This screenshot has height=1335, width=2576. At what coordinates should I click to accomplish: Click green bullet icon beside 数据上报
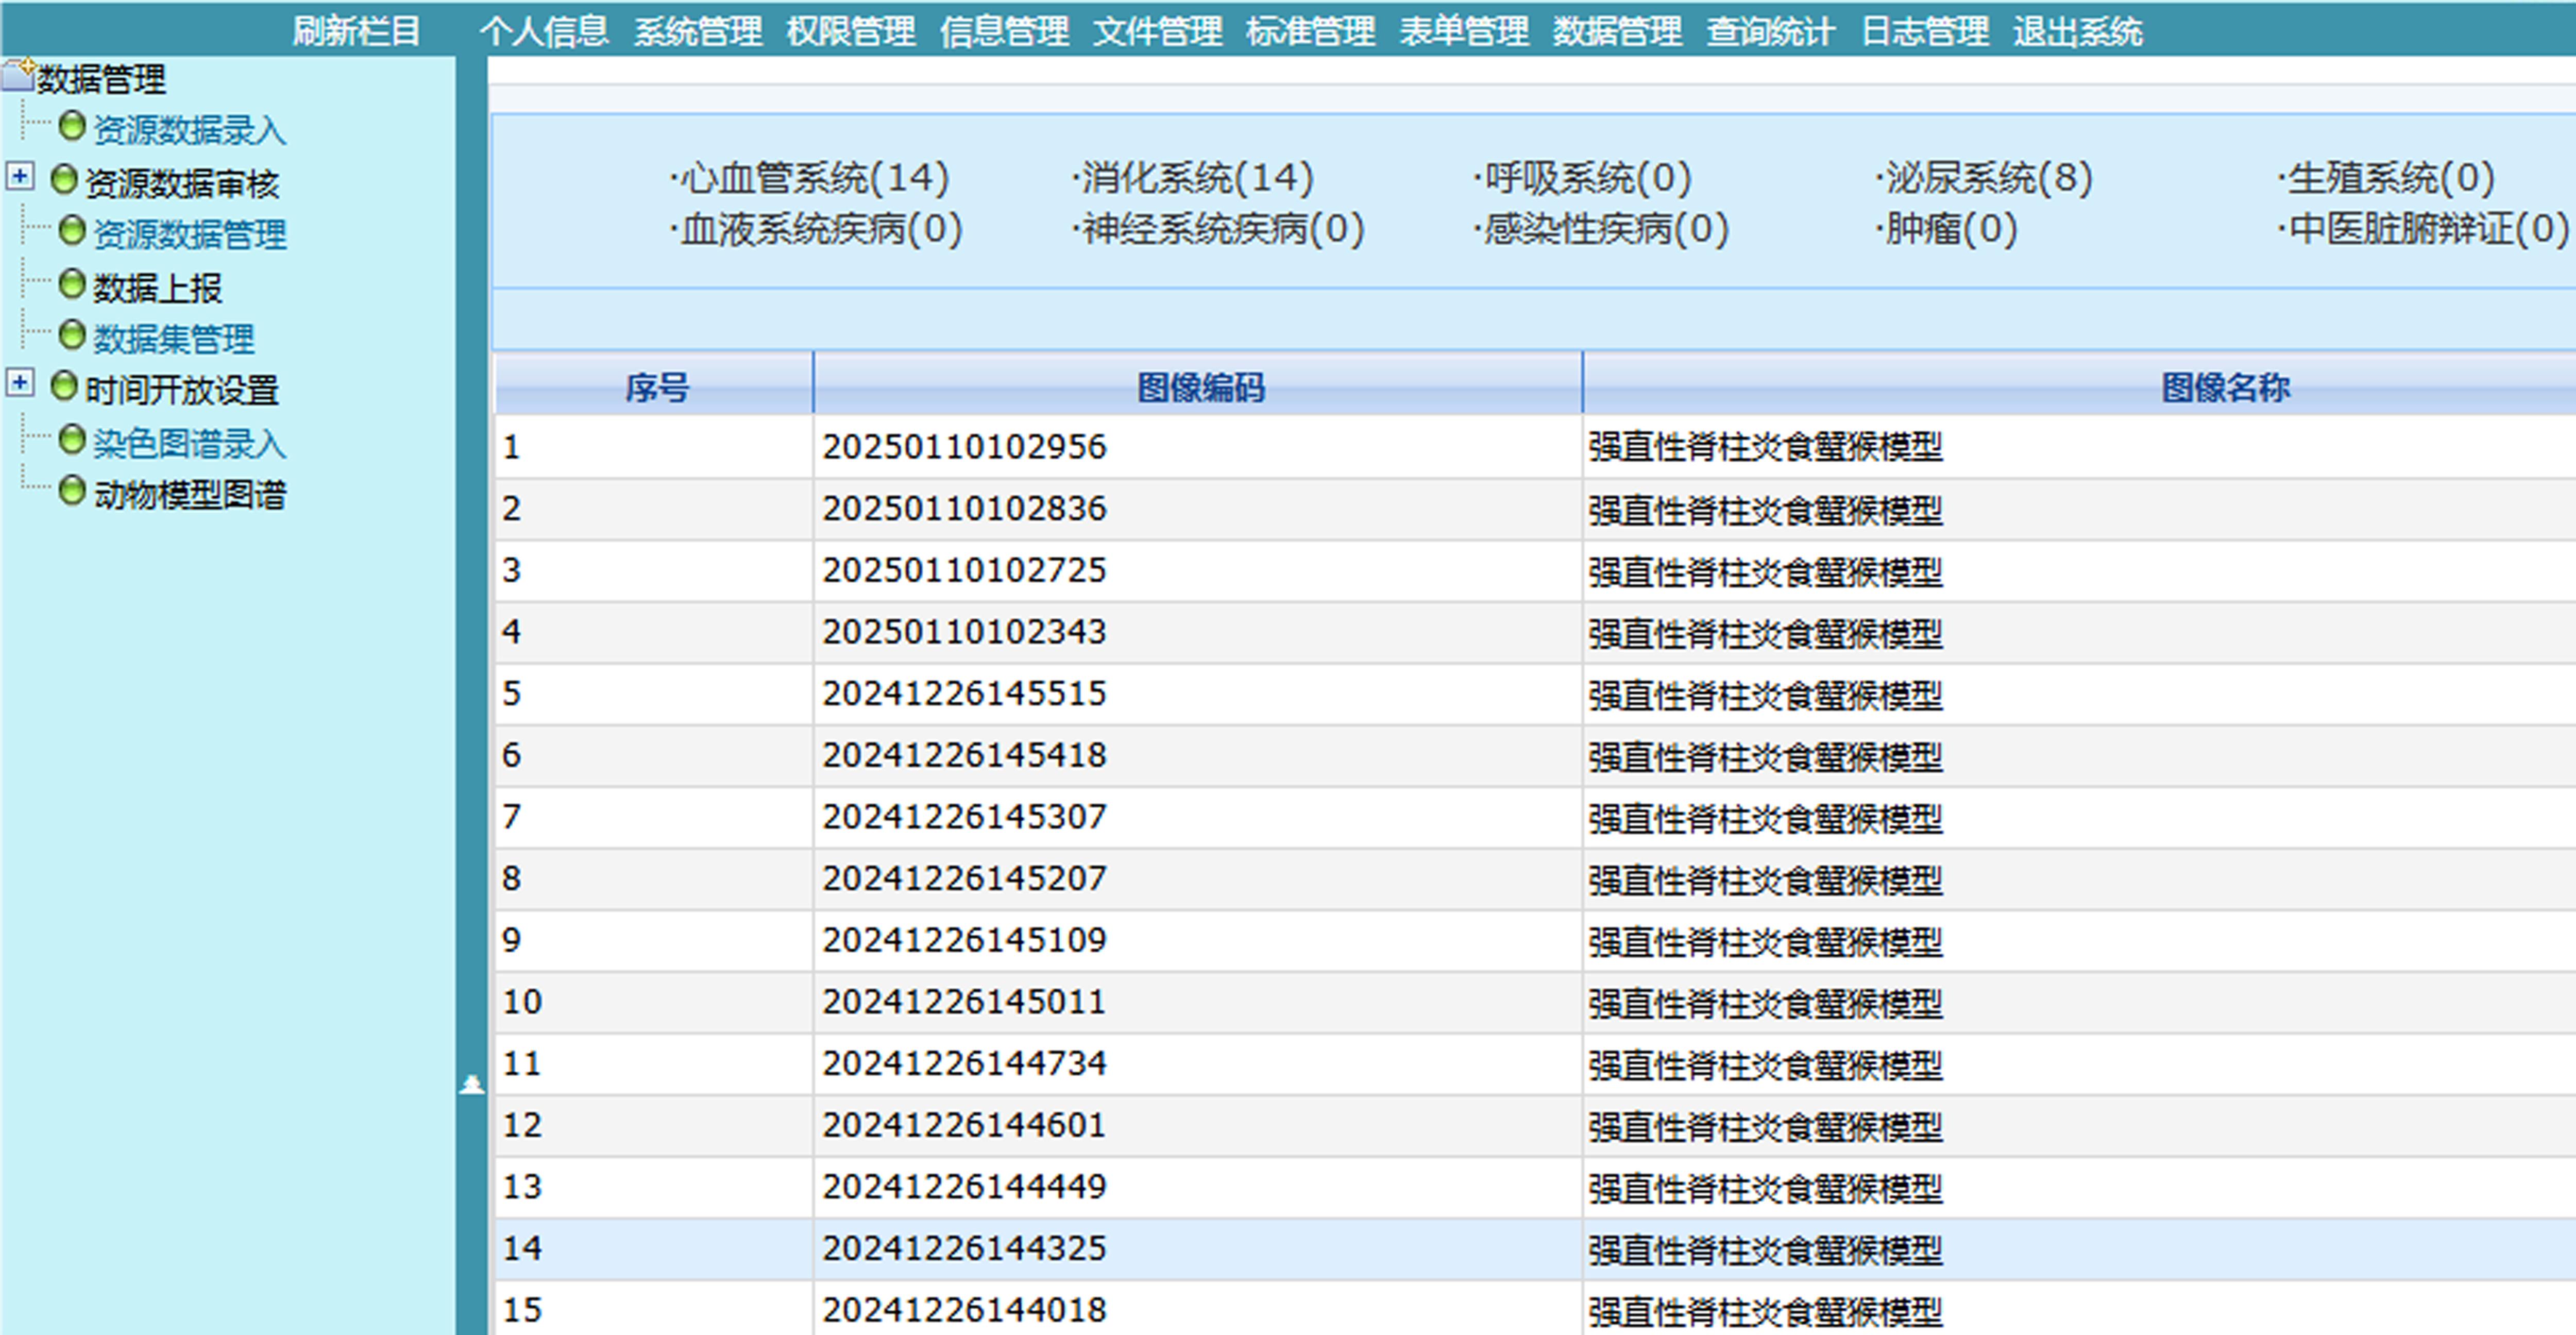click(71, 285)
